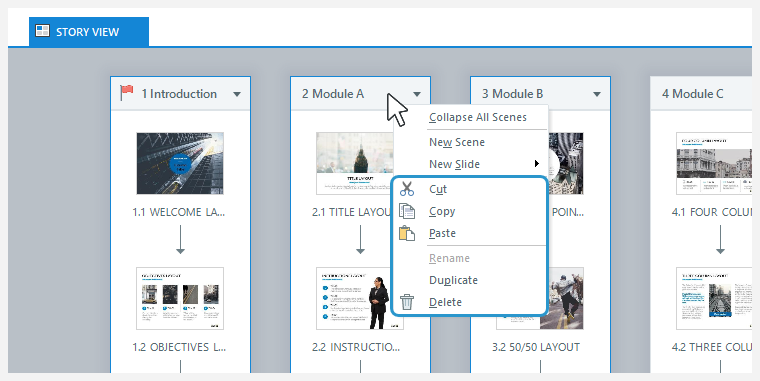Click the Paste clipboard icon
This screenshot has width=760, height=381.
pos(407,233)
